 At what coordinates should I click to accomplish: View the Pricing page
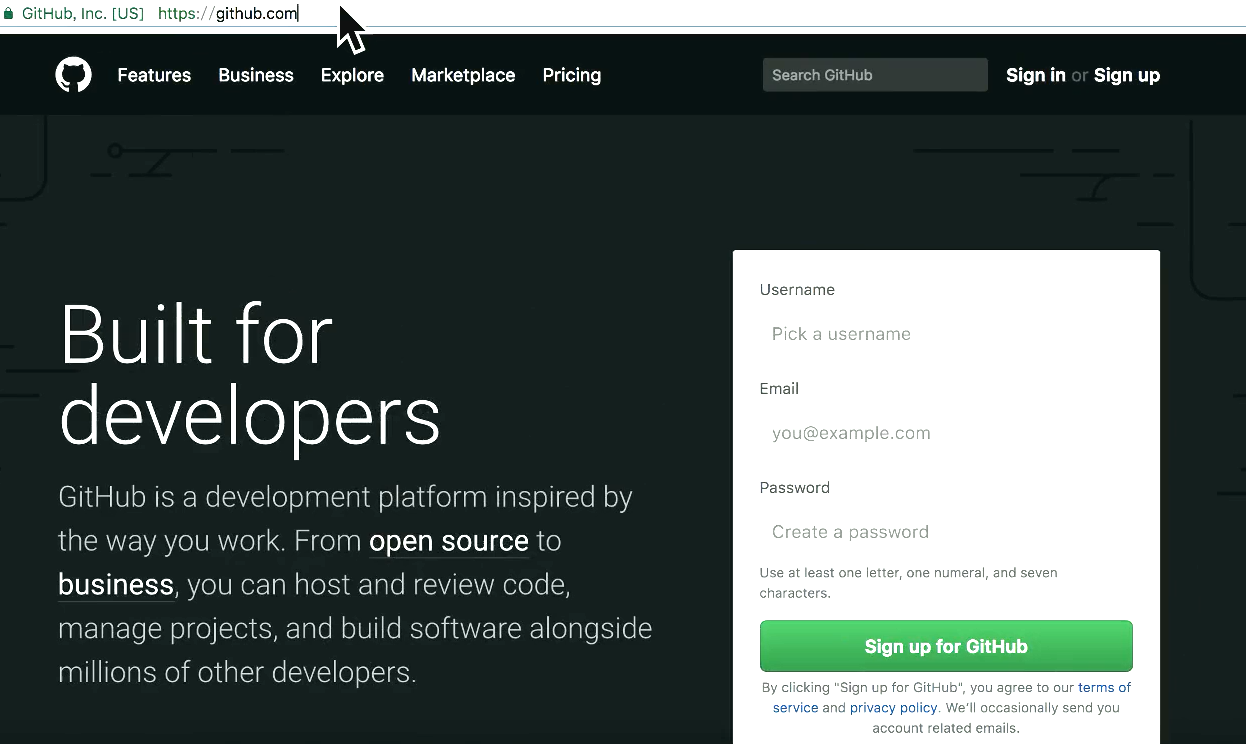point(572,75)
